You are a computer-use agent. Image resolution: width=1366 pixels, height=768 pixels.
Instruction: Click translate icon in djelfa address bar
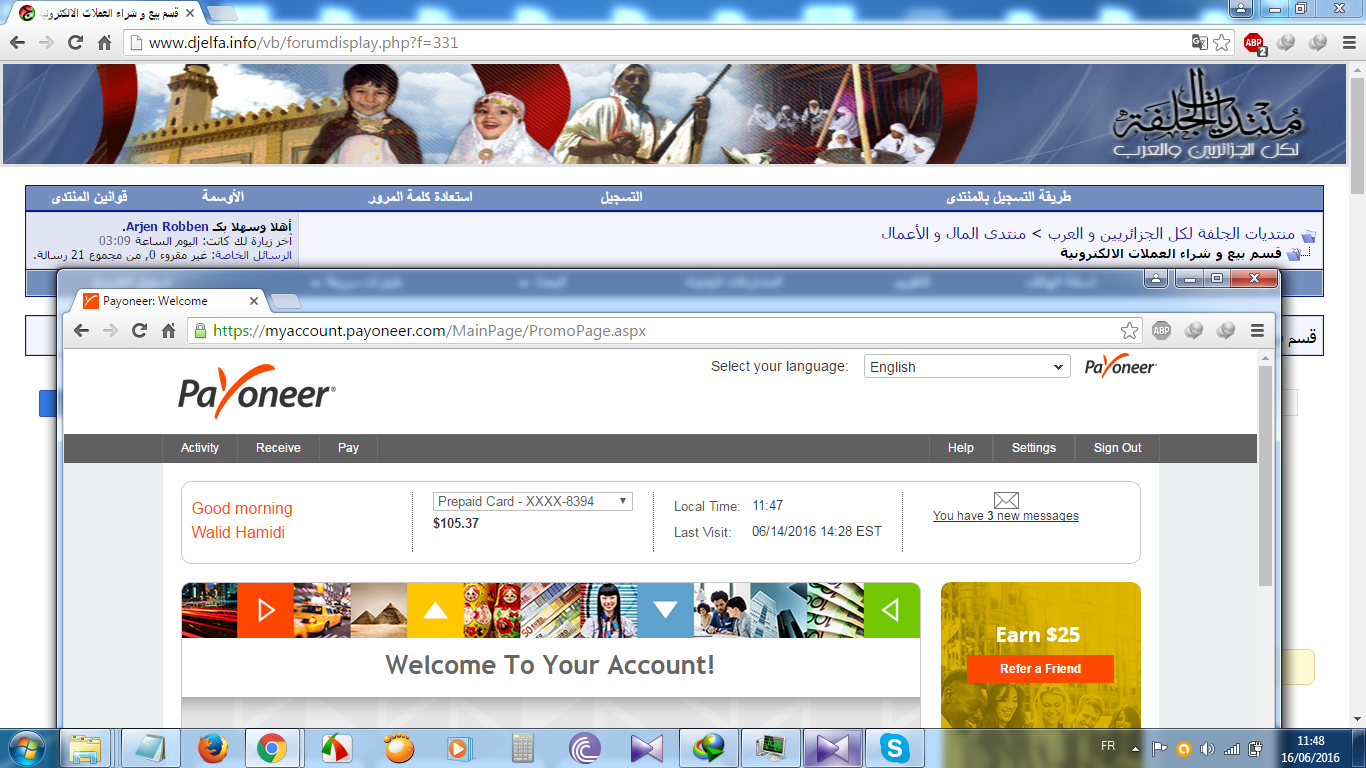click(x=1199, y=42)
